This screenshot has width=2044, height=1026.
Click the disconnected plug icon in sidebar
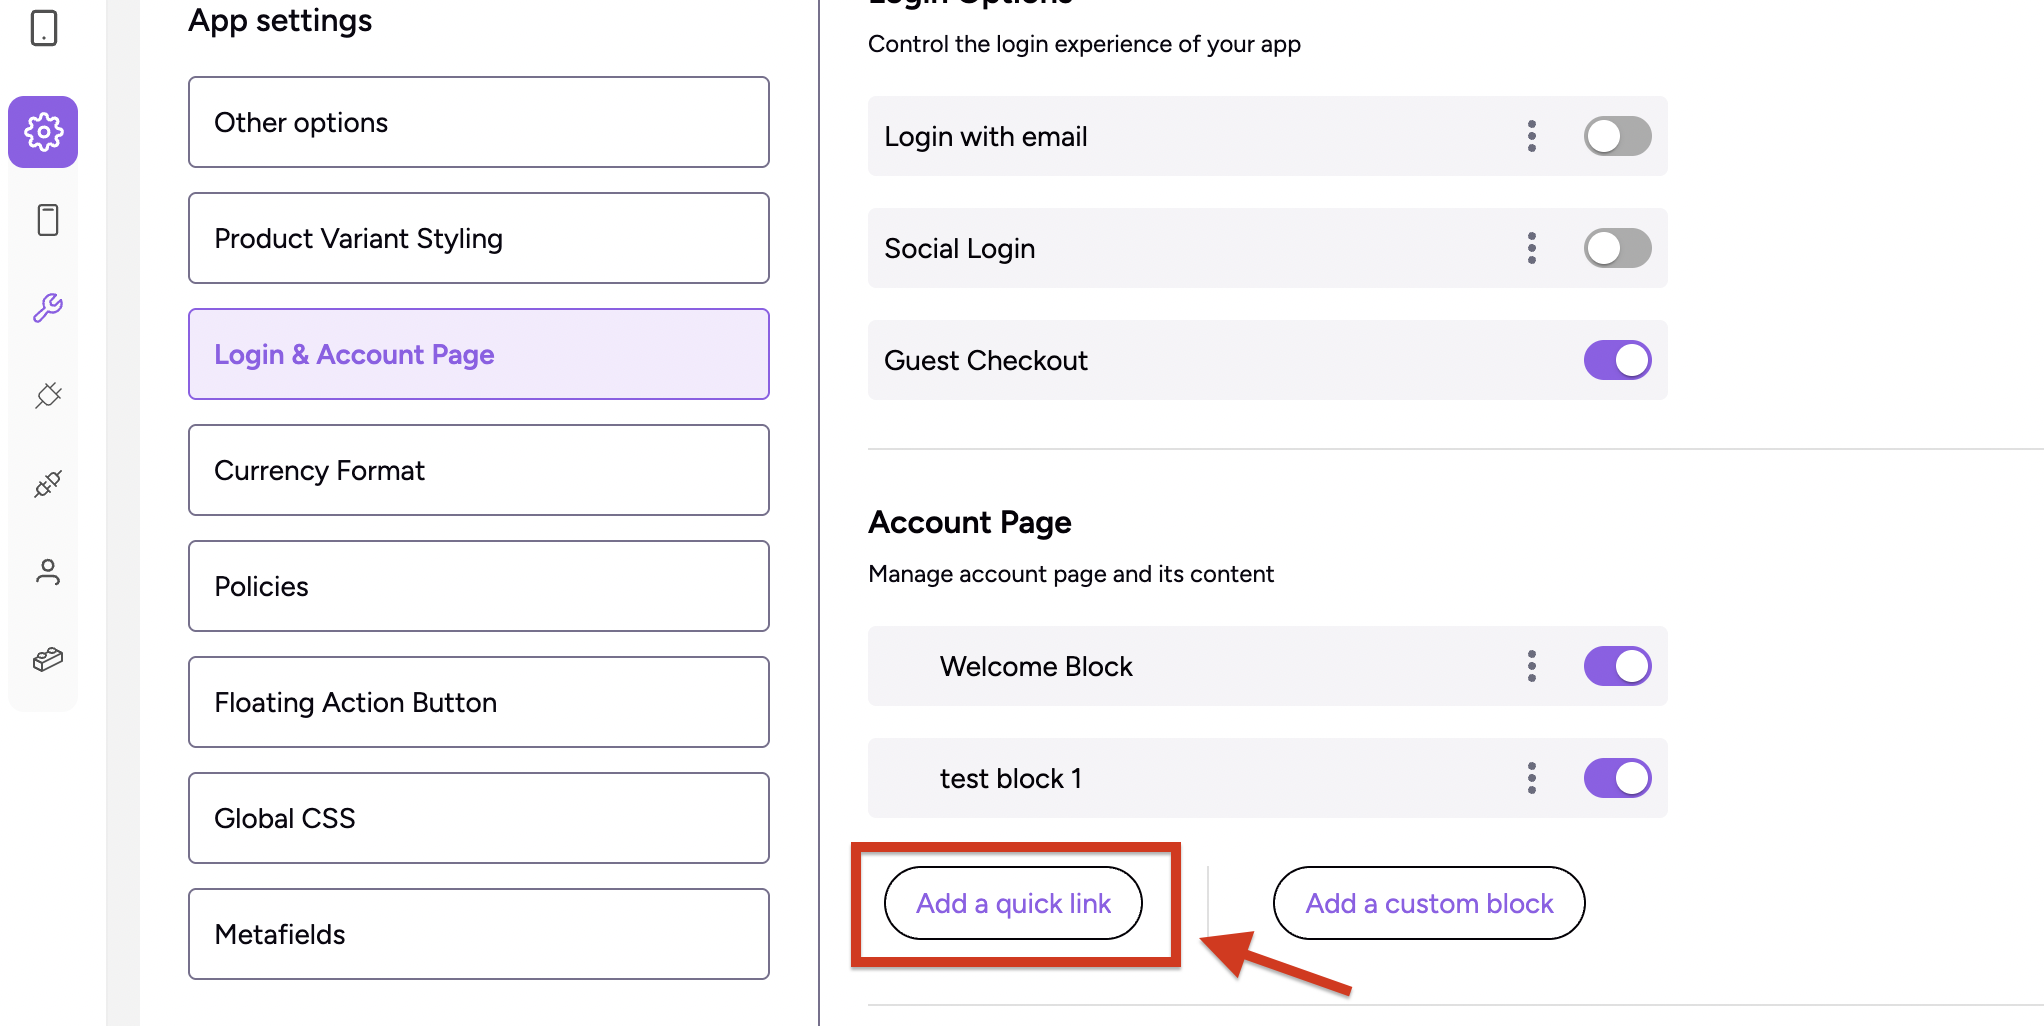(48, 484)
